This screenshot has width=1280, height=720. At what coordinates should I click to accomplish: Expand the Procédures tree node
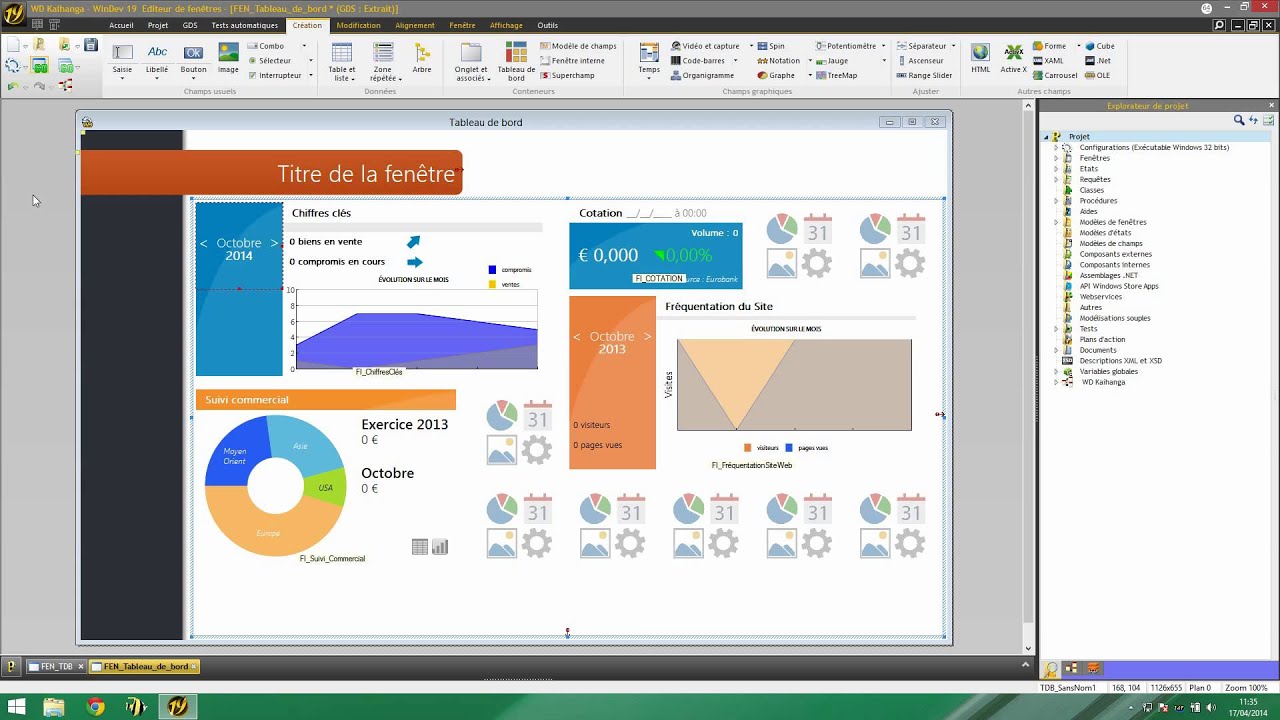coord(1056,201)
